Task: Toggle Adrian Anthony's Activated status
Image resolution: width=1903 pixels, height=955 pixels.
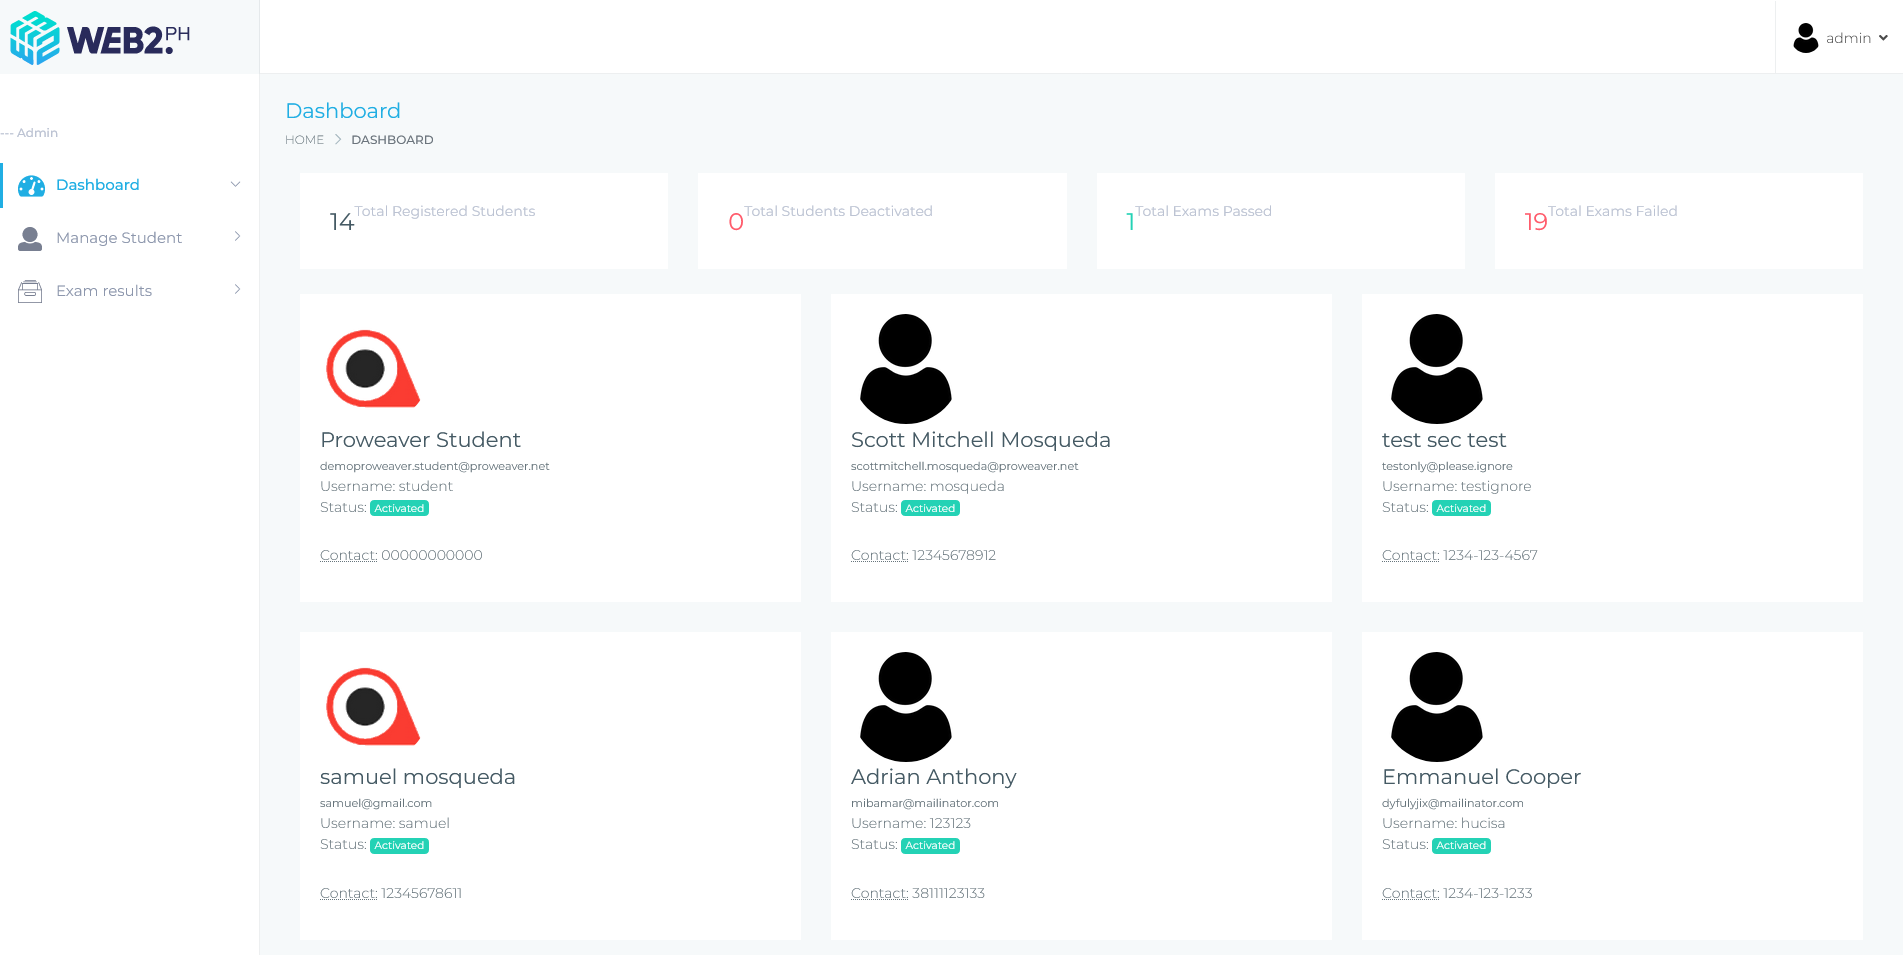Action: pyautogui.click(x=929, y=845)
